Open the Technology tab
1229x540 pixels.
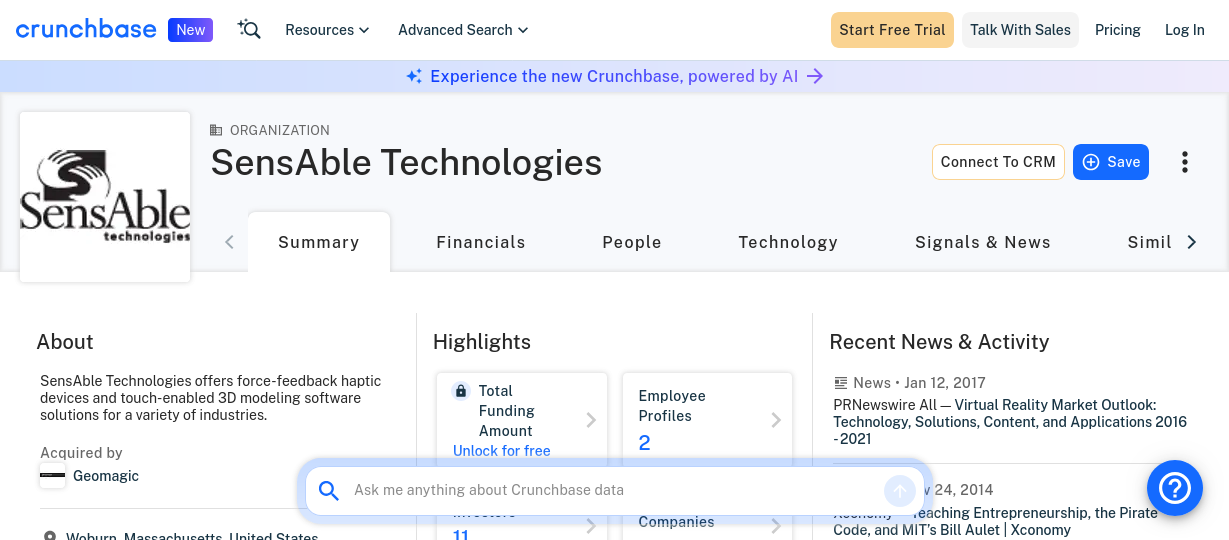(788, 242)
